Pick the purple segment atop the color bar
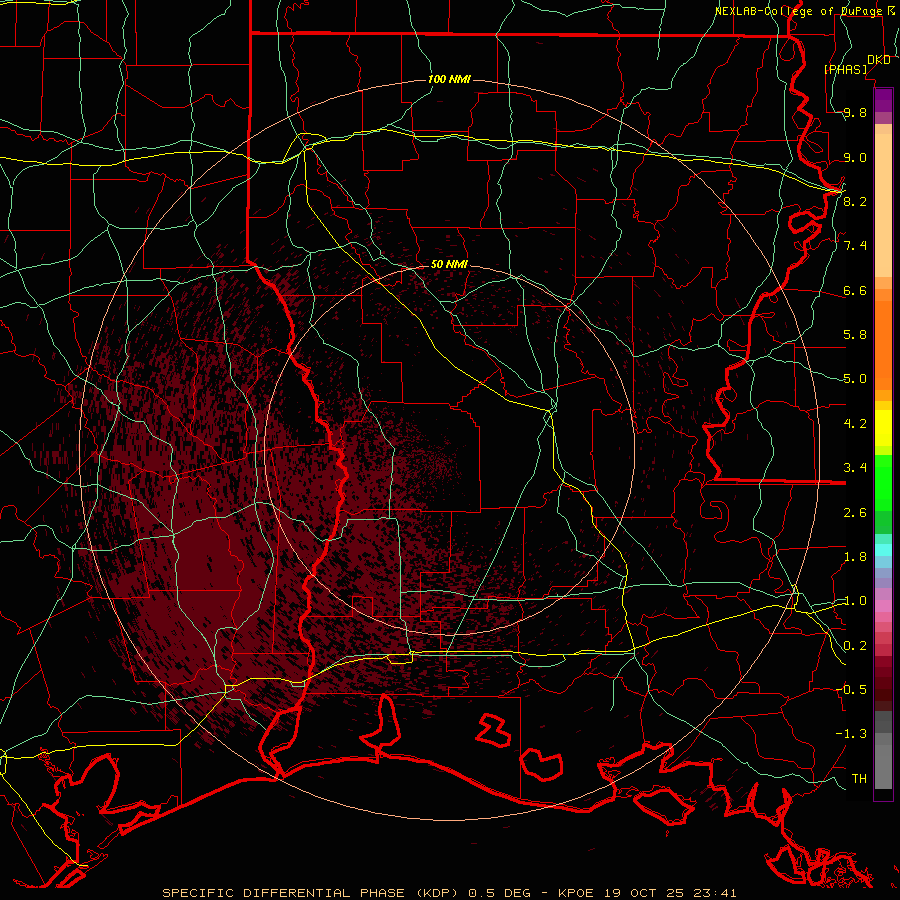 point(883,100)
